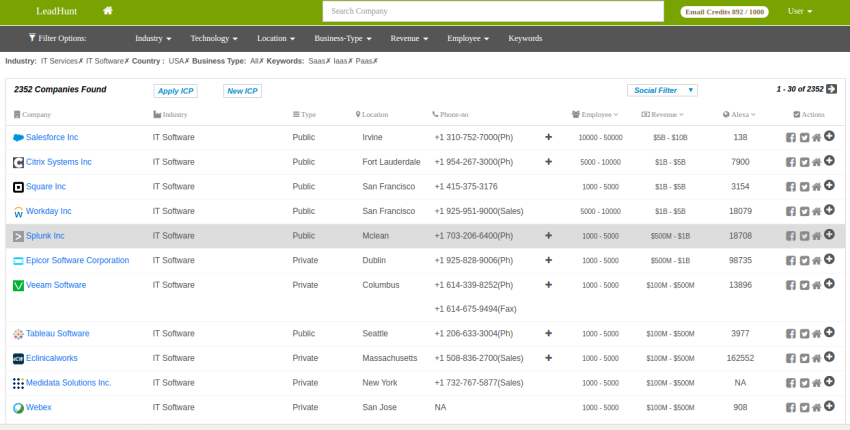Viewport: 850px width, 430px height.
Task: Add Splunk Inc with plus circle icon
Action: pyautogui.click(x=829, y=234)
